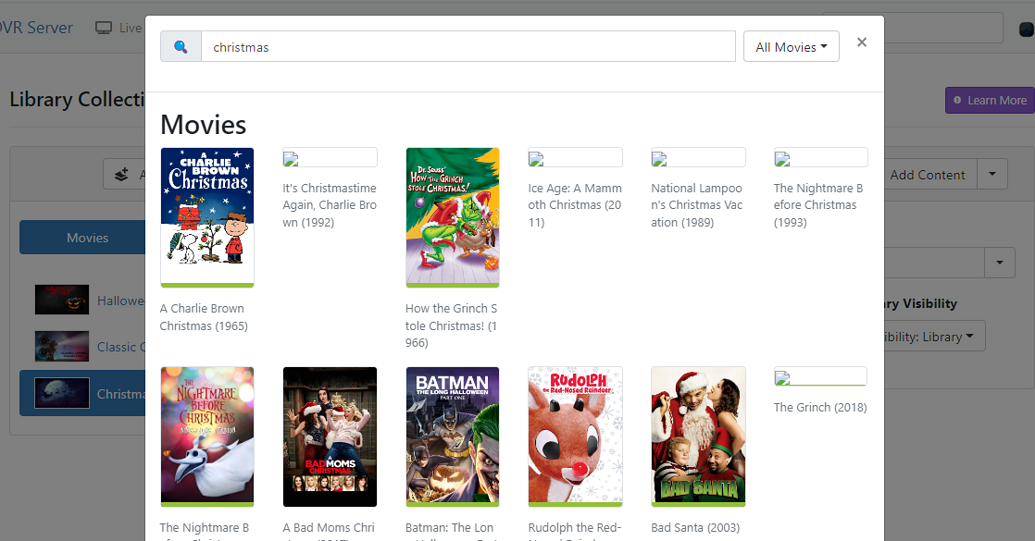Viewport: 1035px width, 541px height.
Task: Click the Live TV monitor icon
Action: click(x=104, y=28)
